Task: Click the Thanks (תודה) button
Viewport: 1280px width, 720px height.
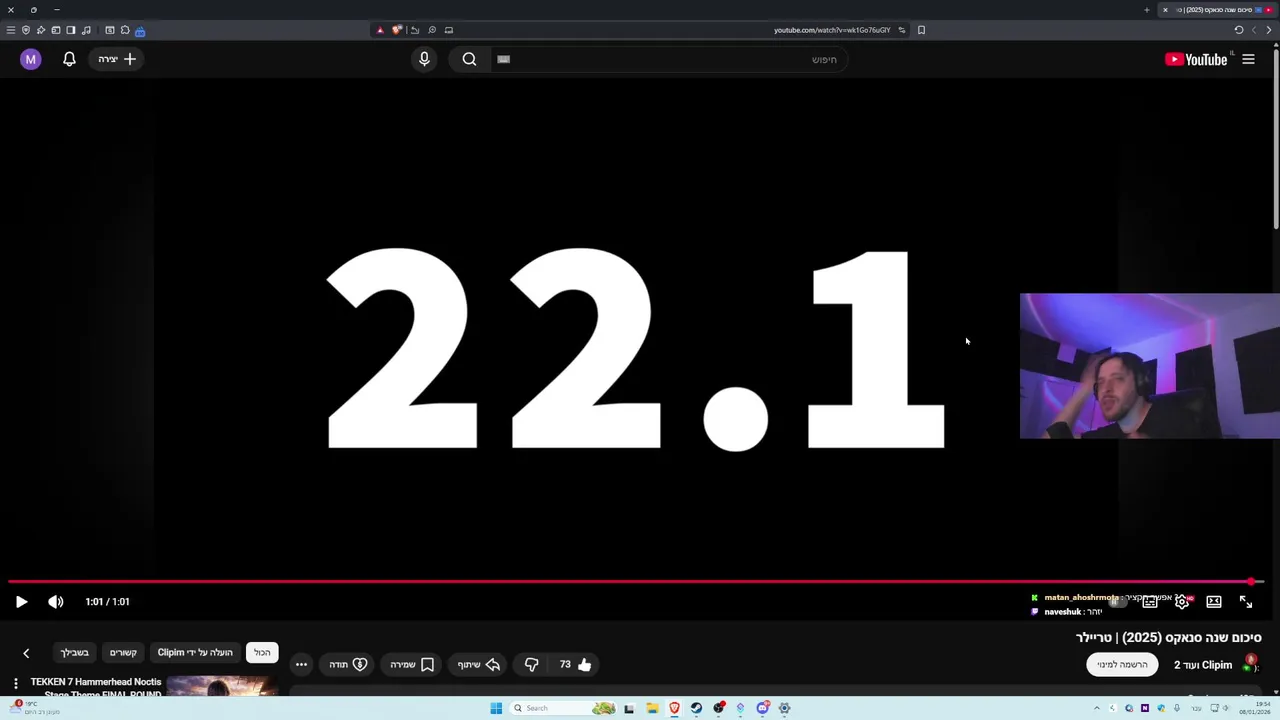Action: coord(349,664)
